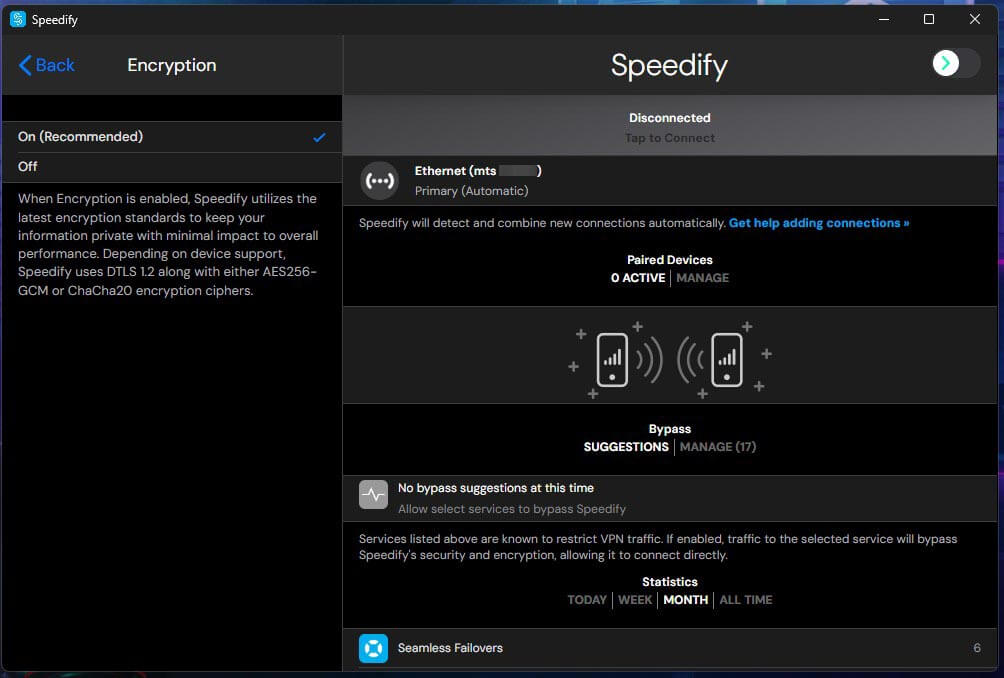This screenshot has width=1004, height=678.
Task: Close the Speedify window
Action: point(975,19)
